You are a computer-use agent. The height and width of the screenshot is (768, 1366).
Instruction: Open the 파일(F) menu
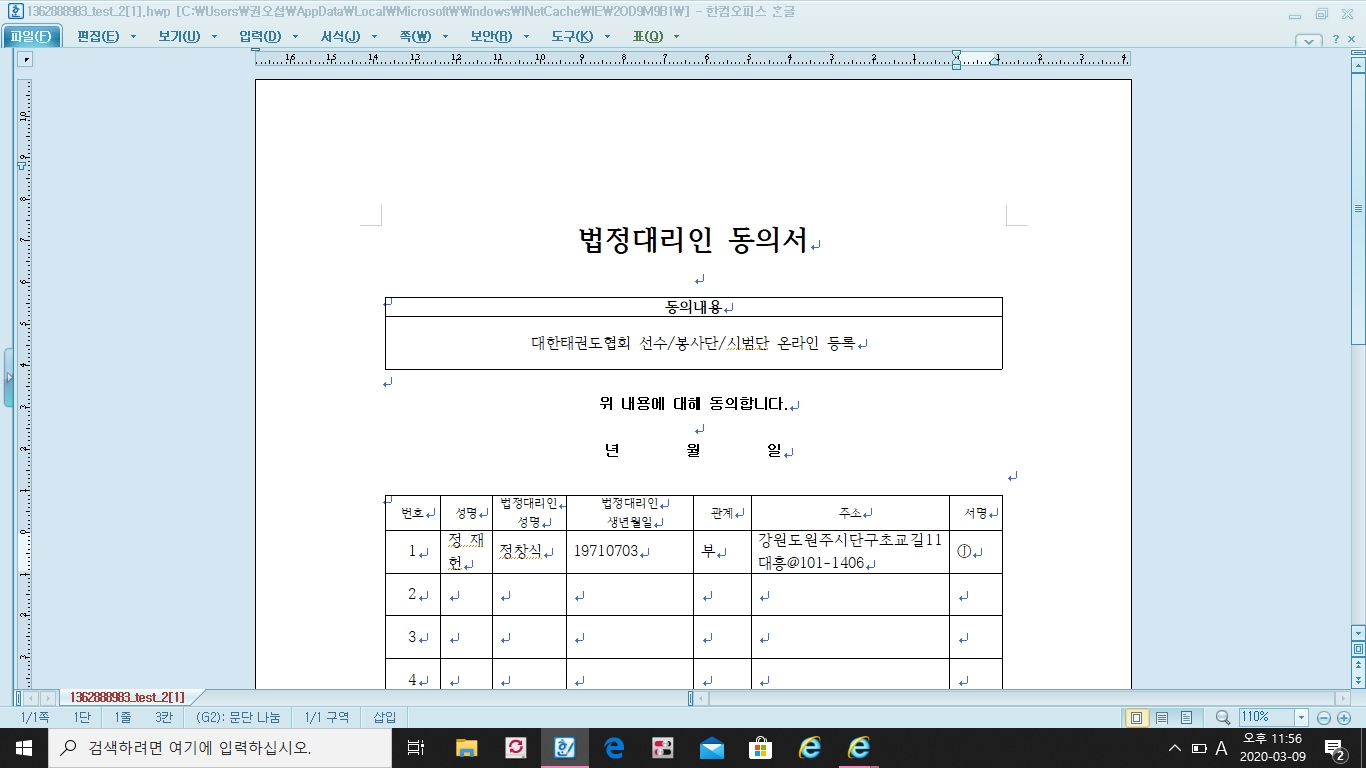click(31, 37)
